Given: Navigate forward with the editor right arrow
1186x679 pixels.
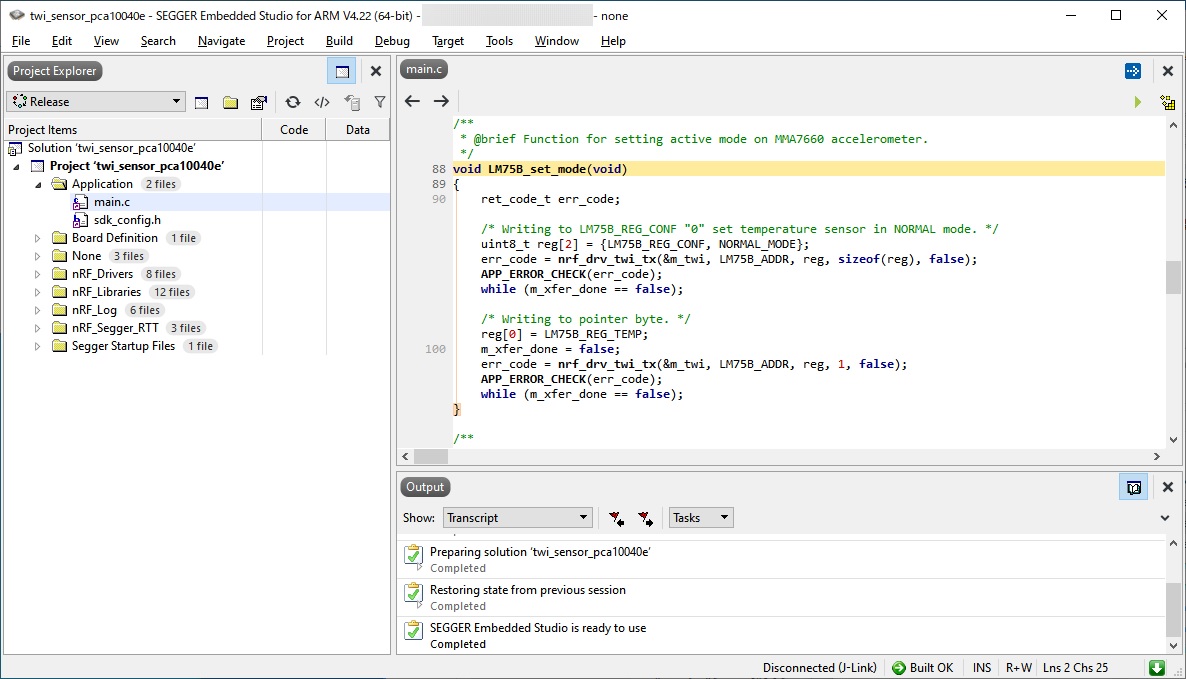Looking at the screenshot, I should (x=441, y=101).
